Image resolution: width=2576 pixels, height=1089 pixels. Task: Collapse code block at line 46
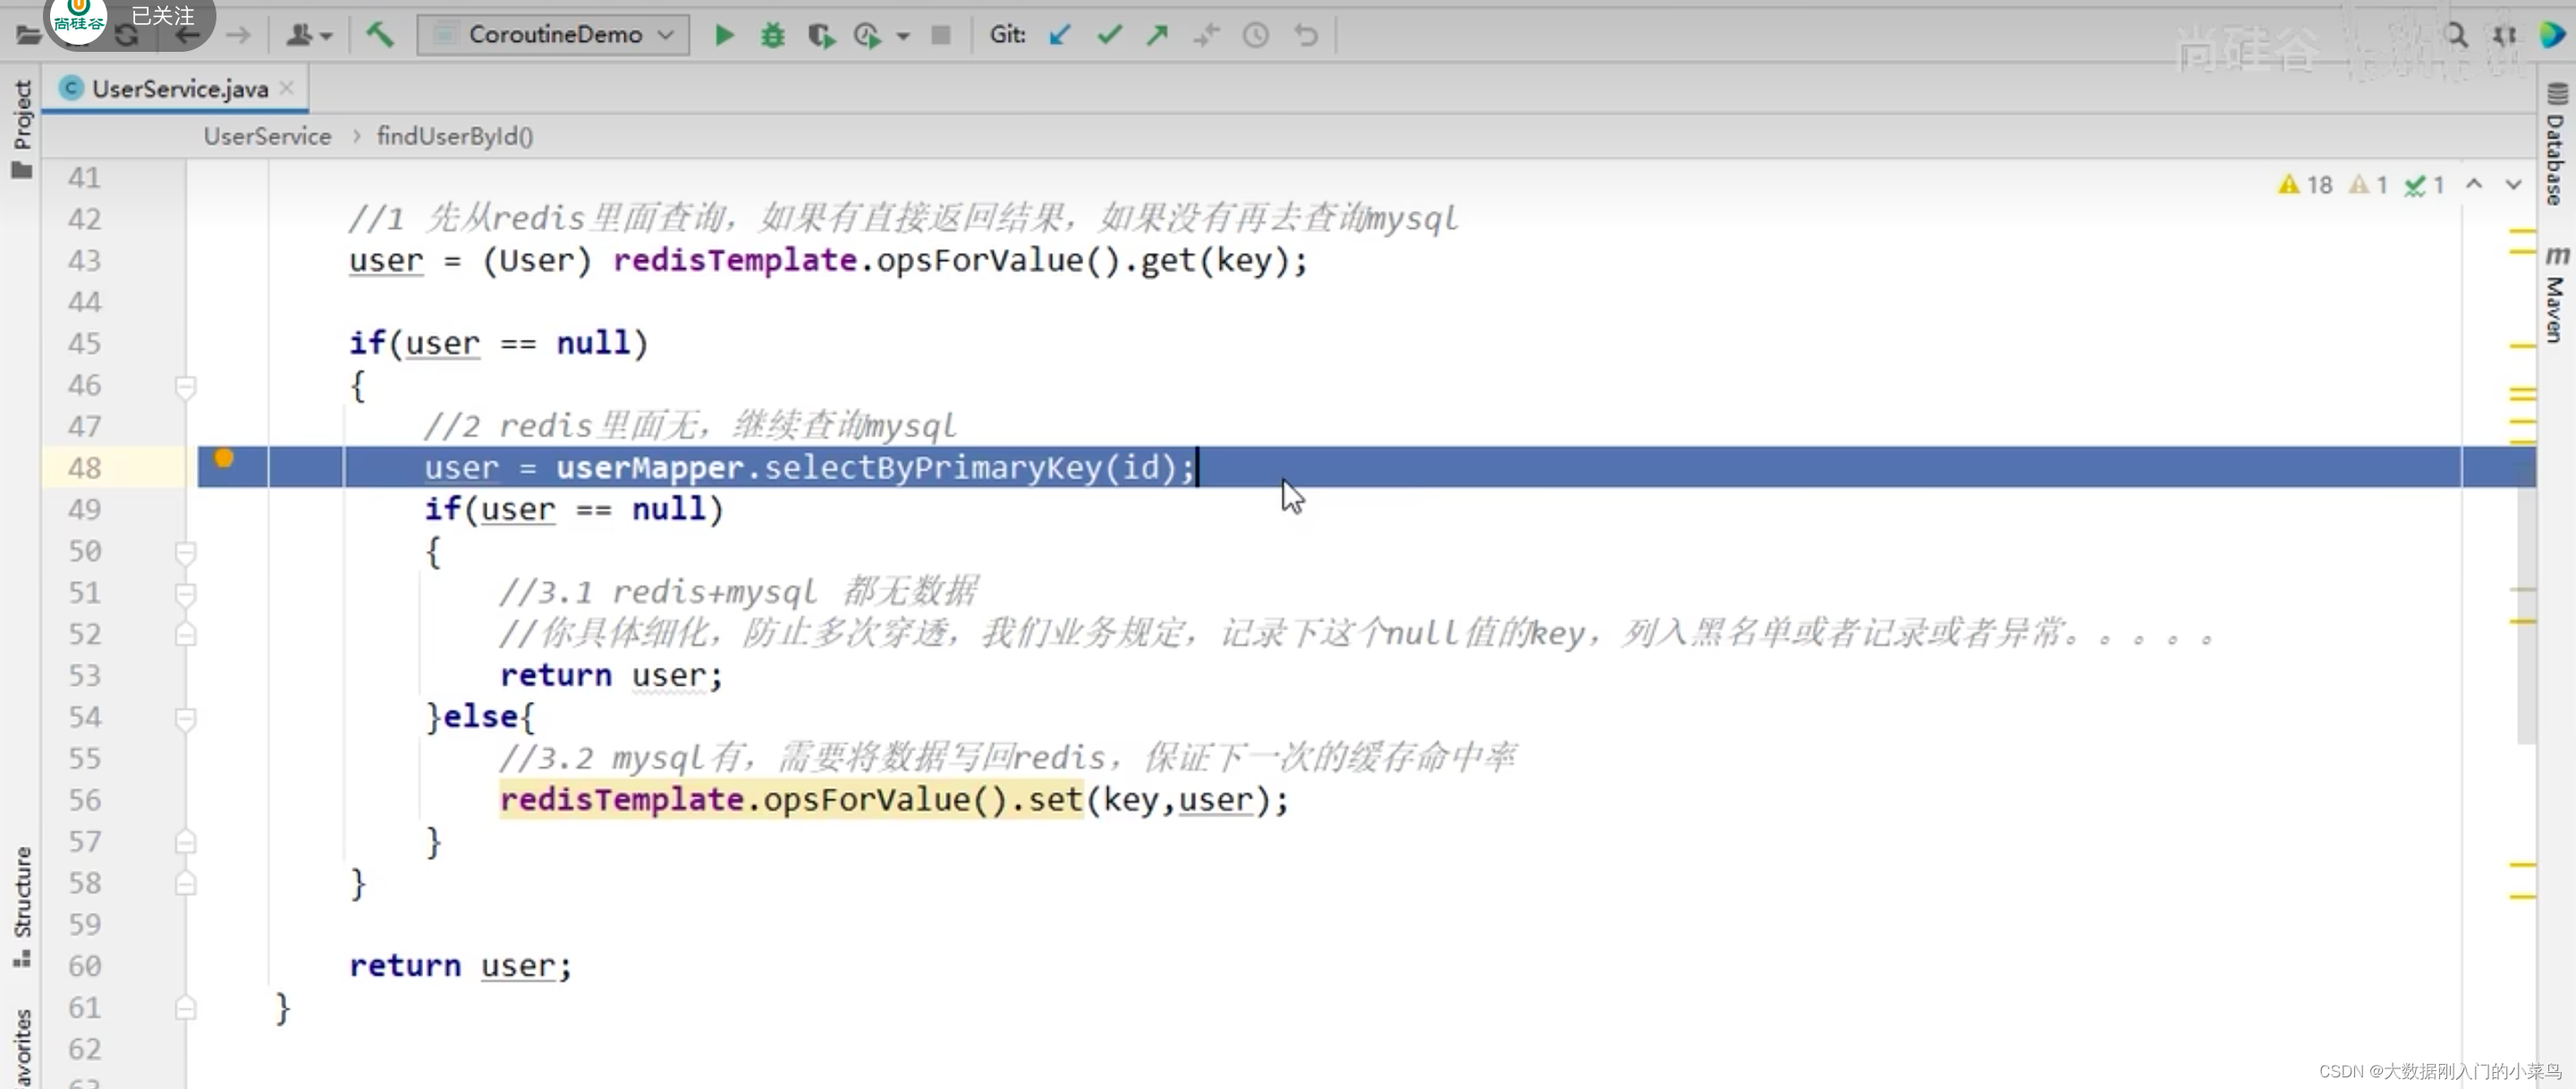click(x=185, y=386)
